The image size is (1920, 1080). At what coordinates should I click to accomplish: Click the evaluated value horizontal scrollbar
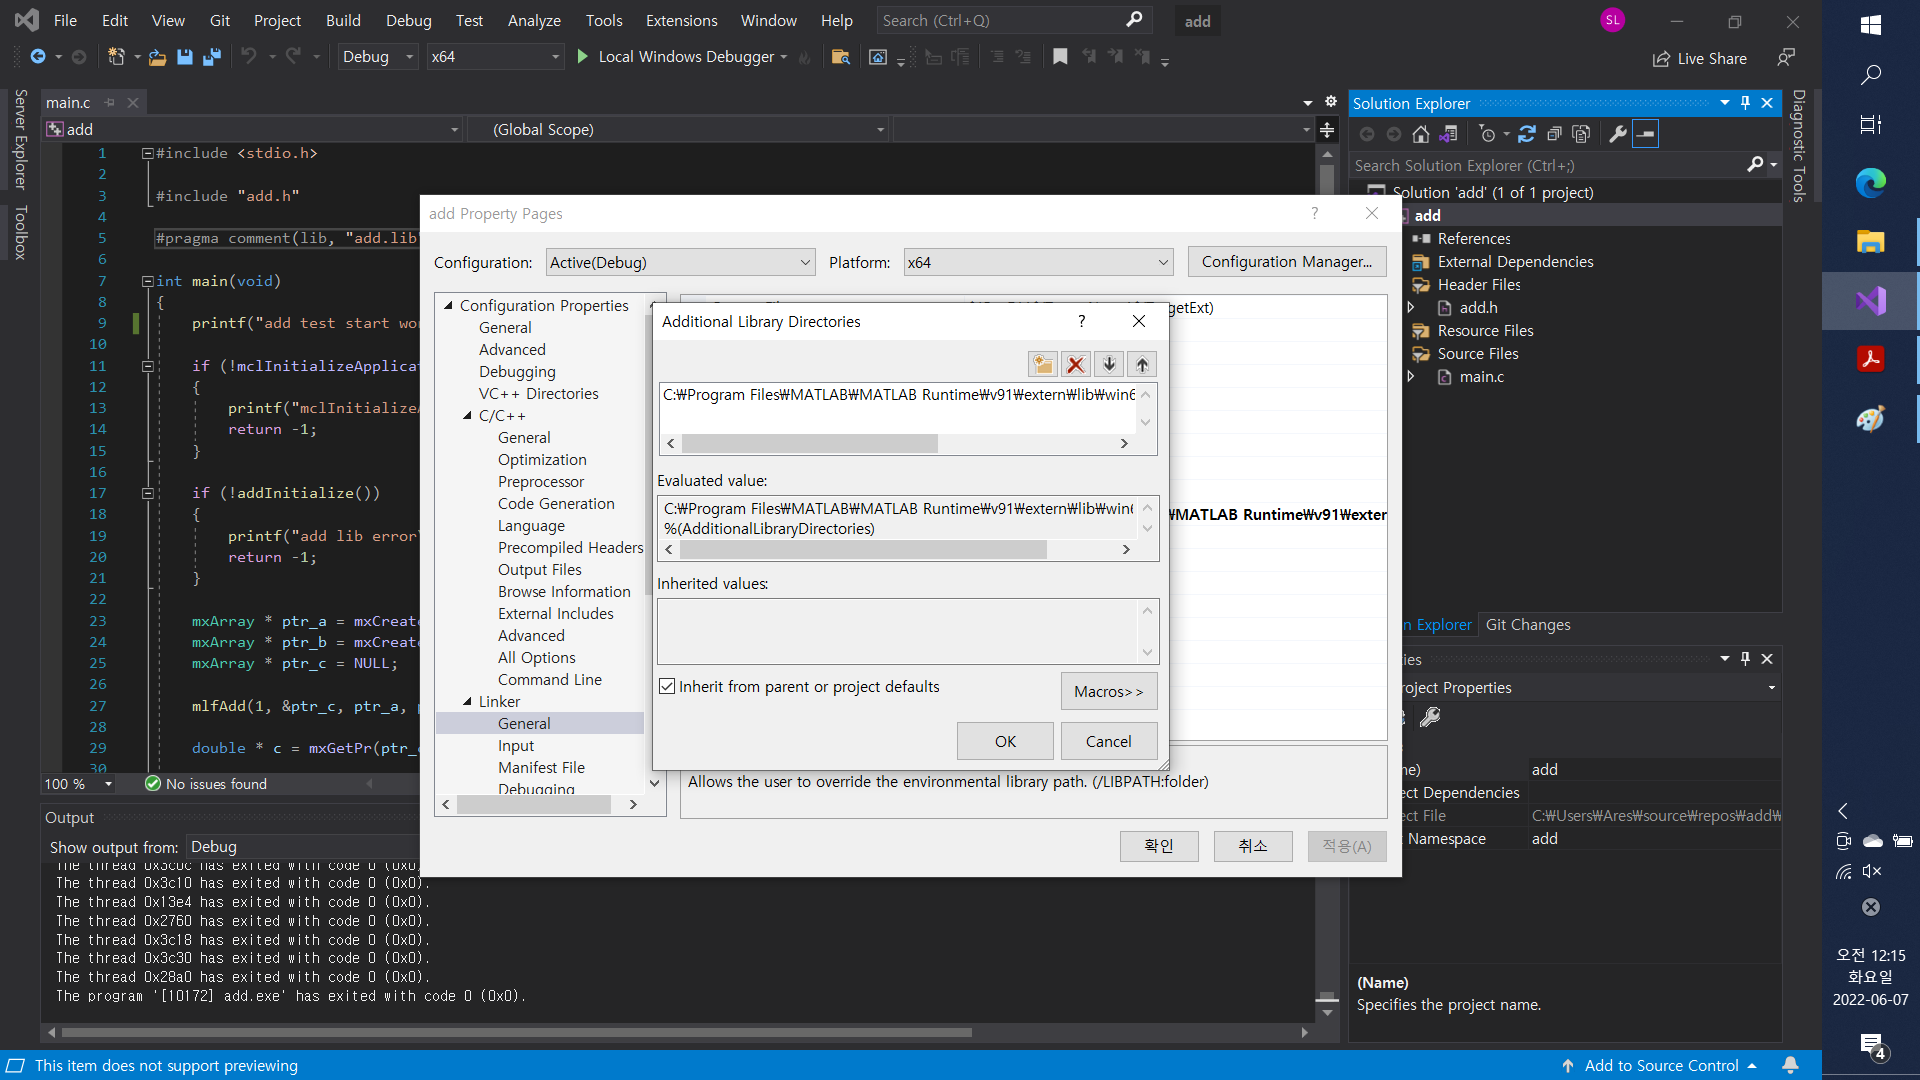point(862,549)
